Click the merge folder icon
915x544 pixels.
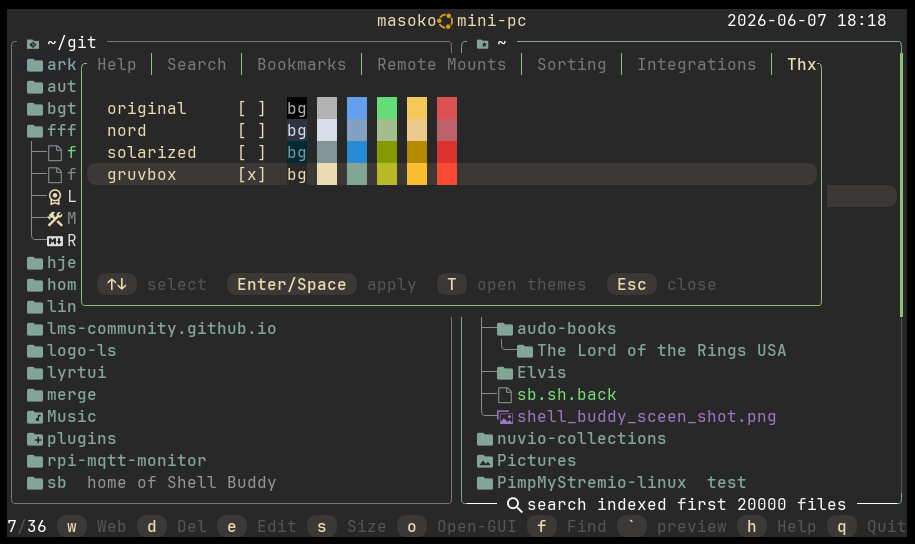click(x=35, y=395)
